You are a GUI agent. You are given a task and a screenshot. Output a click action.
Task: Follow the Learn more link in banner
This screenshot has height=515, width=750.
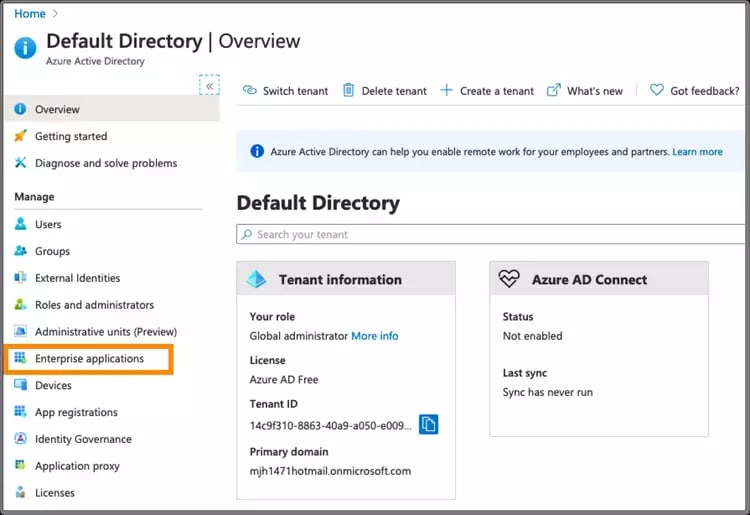coord(697,152)
